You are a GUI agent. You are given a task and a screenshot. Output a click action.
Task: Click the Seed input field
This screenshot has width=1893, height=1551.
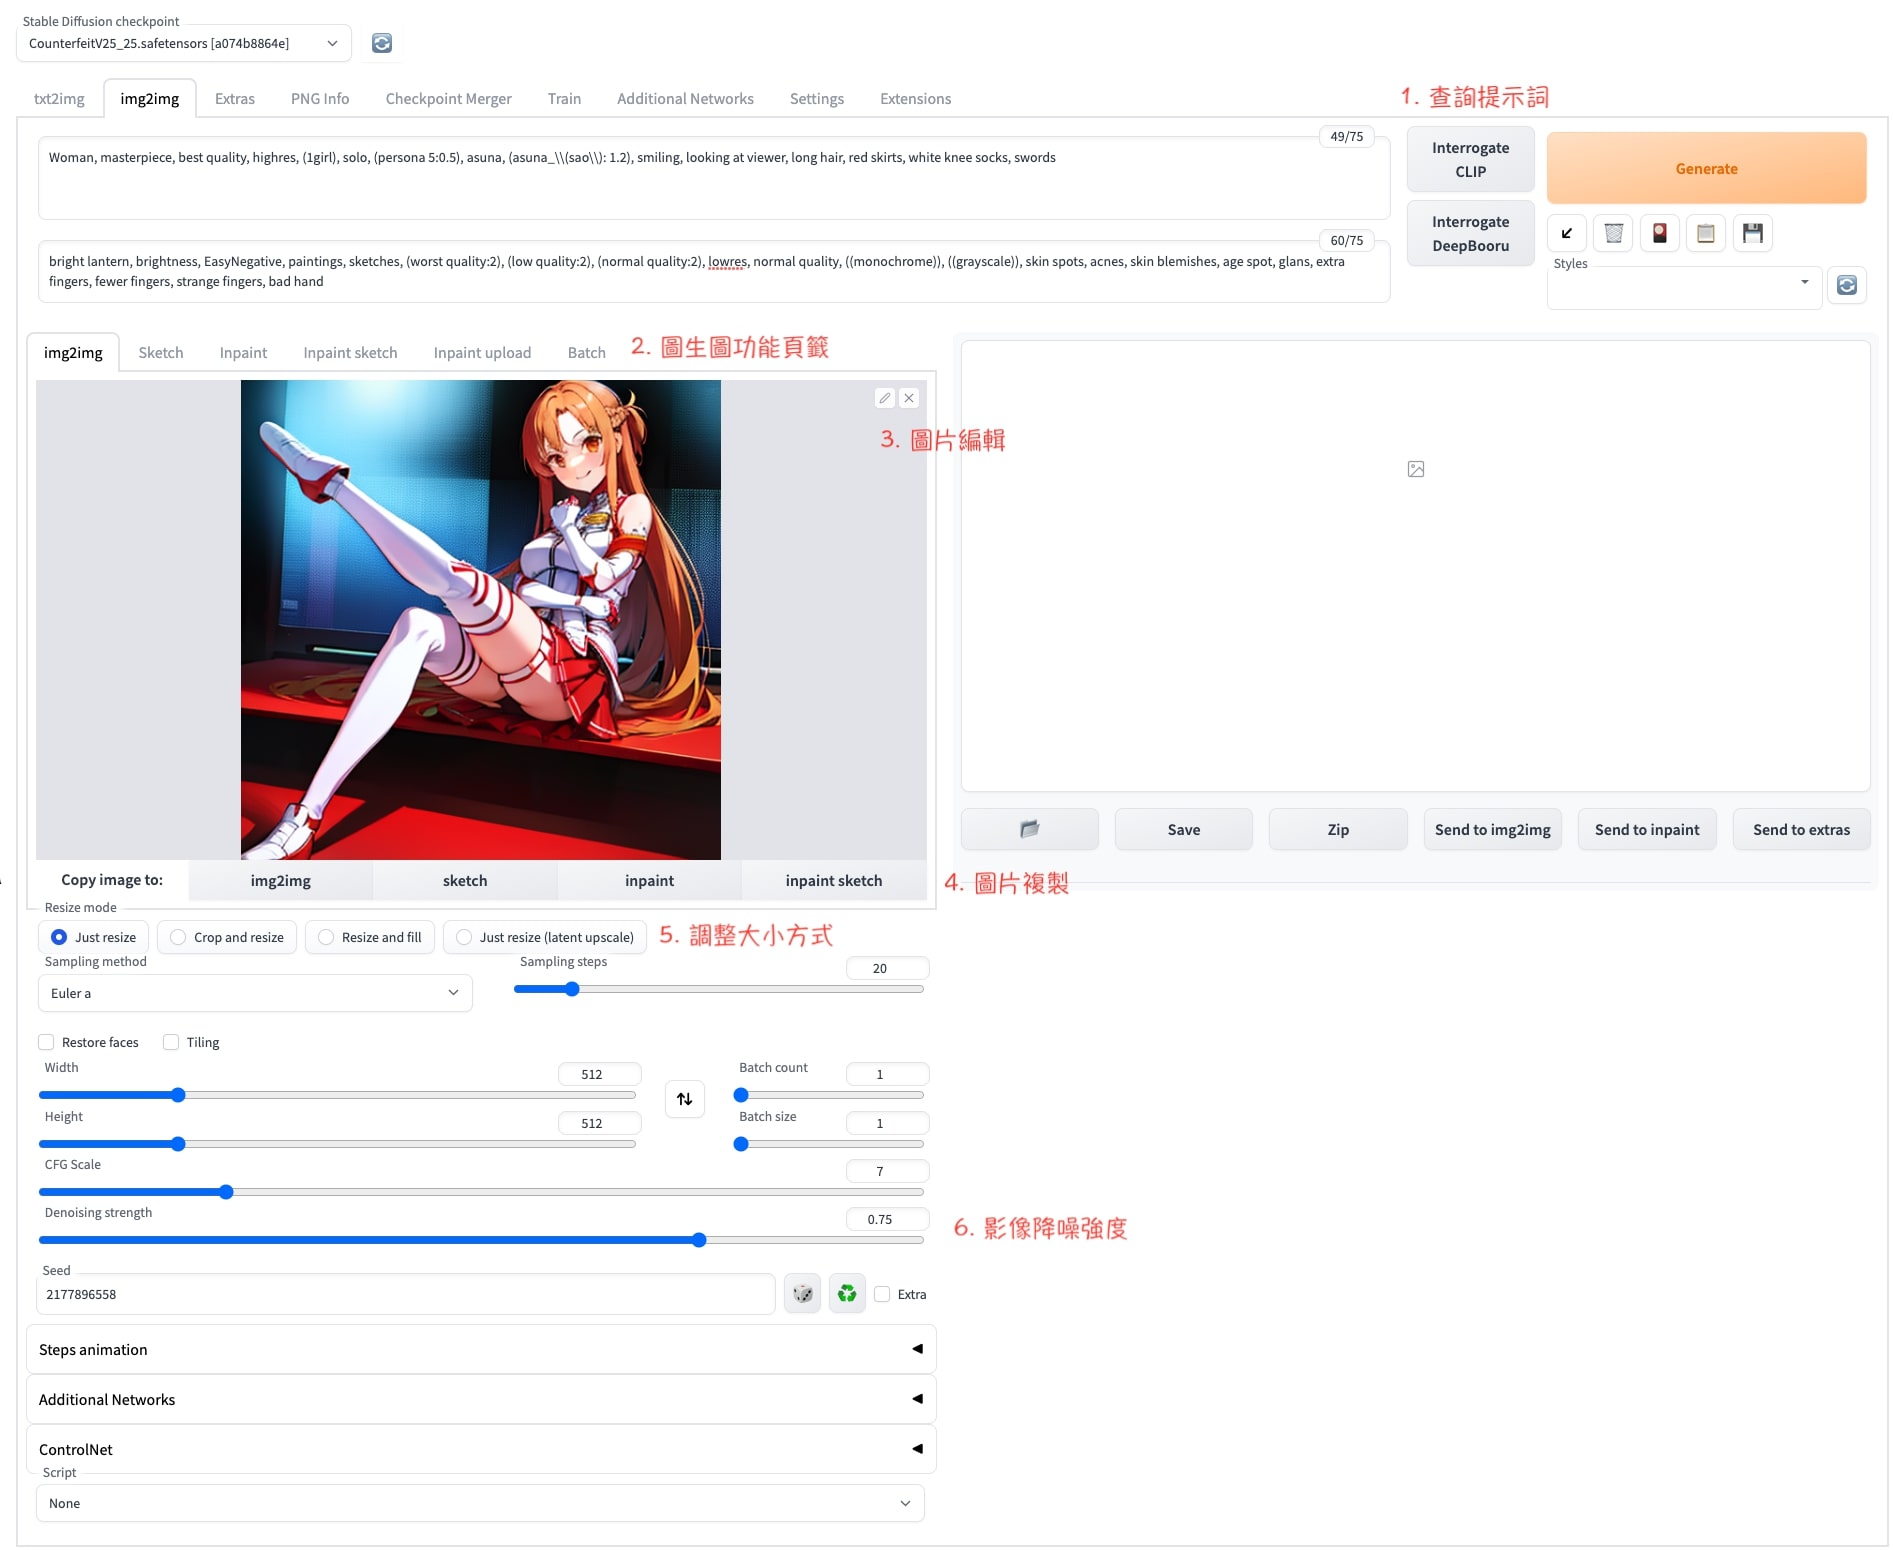click(406, 1294)
